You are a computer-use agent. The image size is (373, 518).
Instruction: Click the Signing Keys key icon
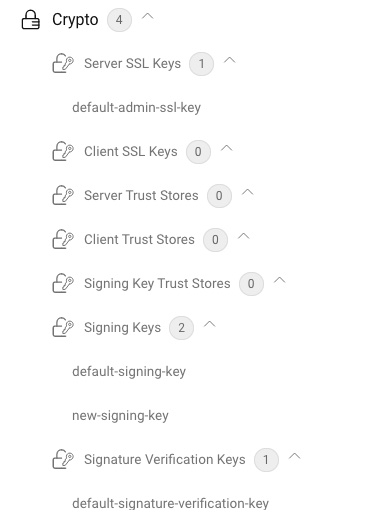(63, 327)
